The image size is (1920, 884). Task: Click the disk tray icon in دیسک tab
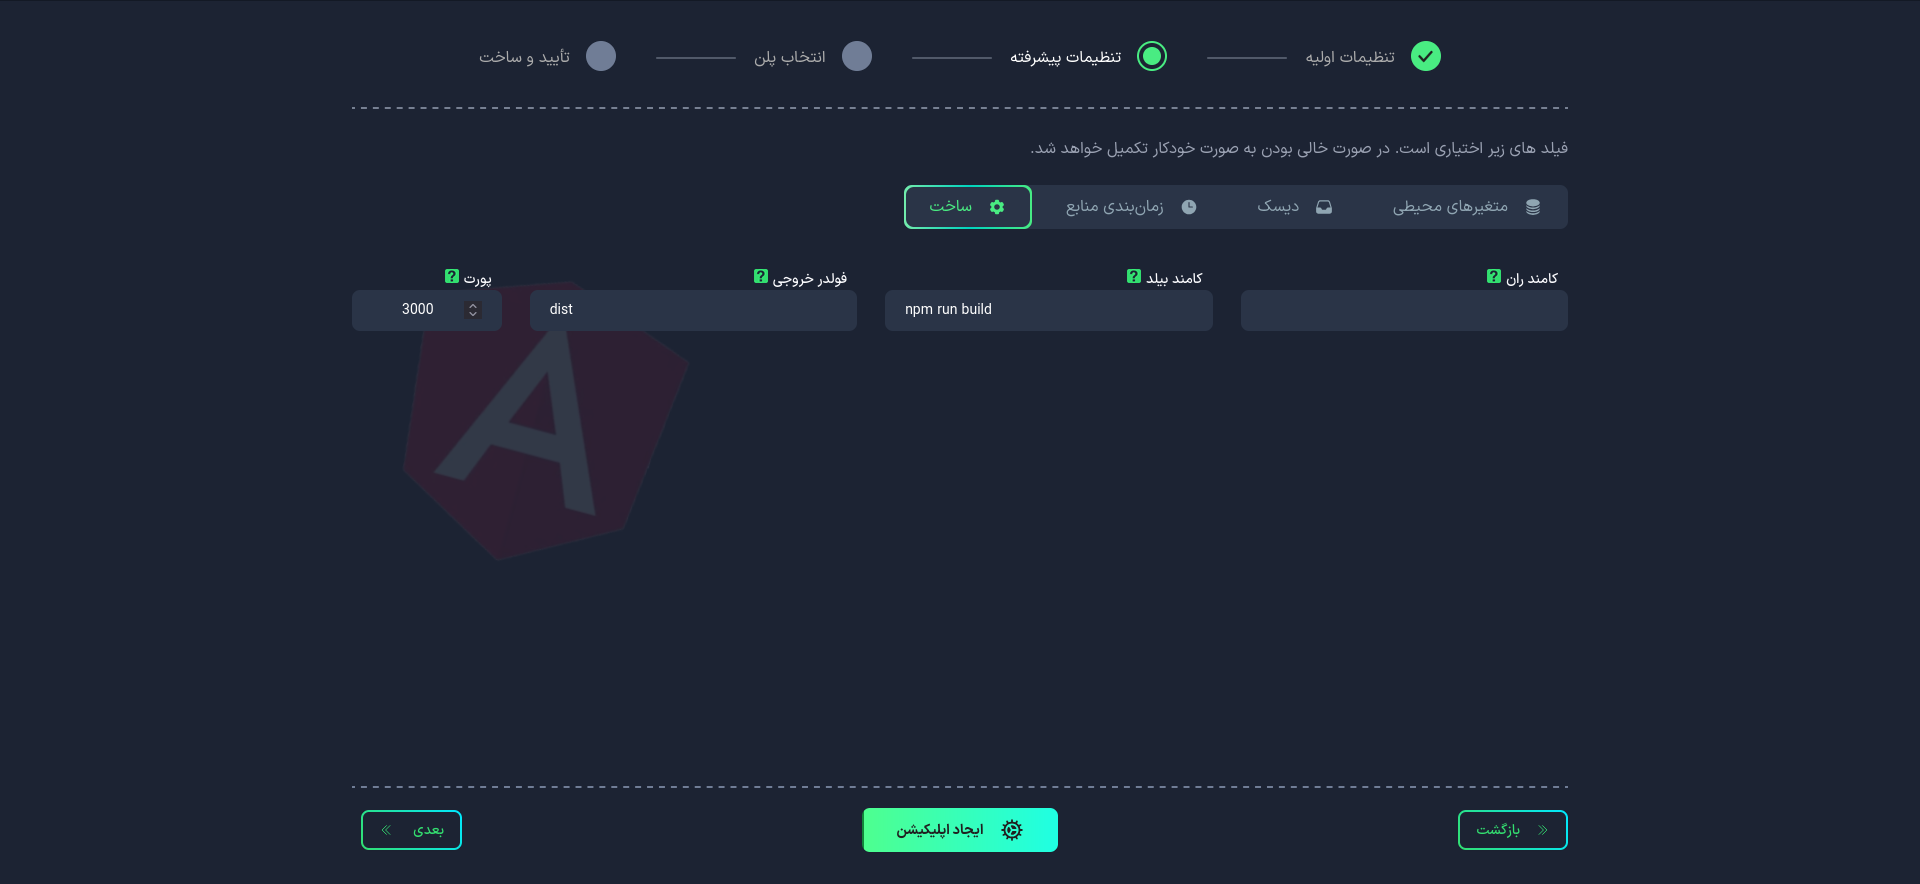coord(1323,207)
